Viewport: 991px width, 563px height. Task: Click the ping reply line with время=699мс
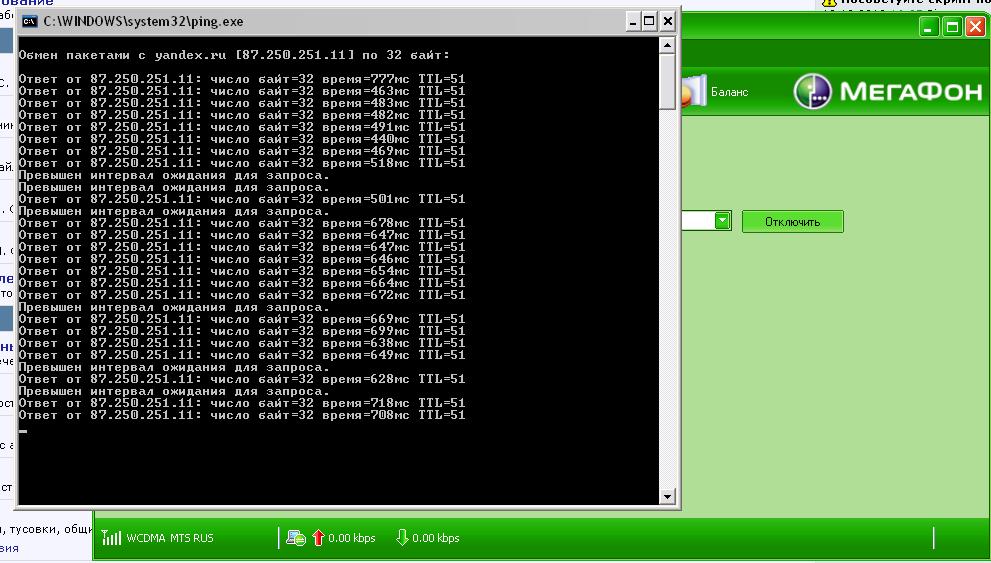pos(242,331)
